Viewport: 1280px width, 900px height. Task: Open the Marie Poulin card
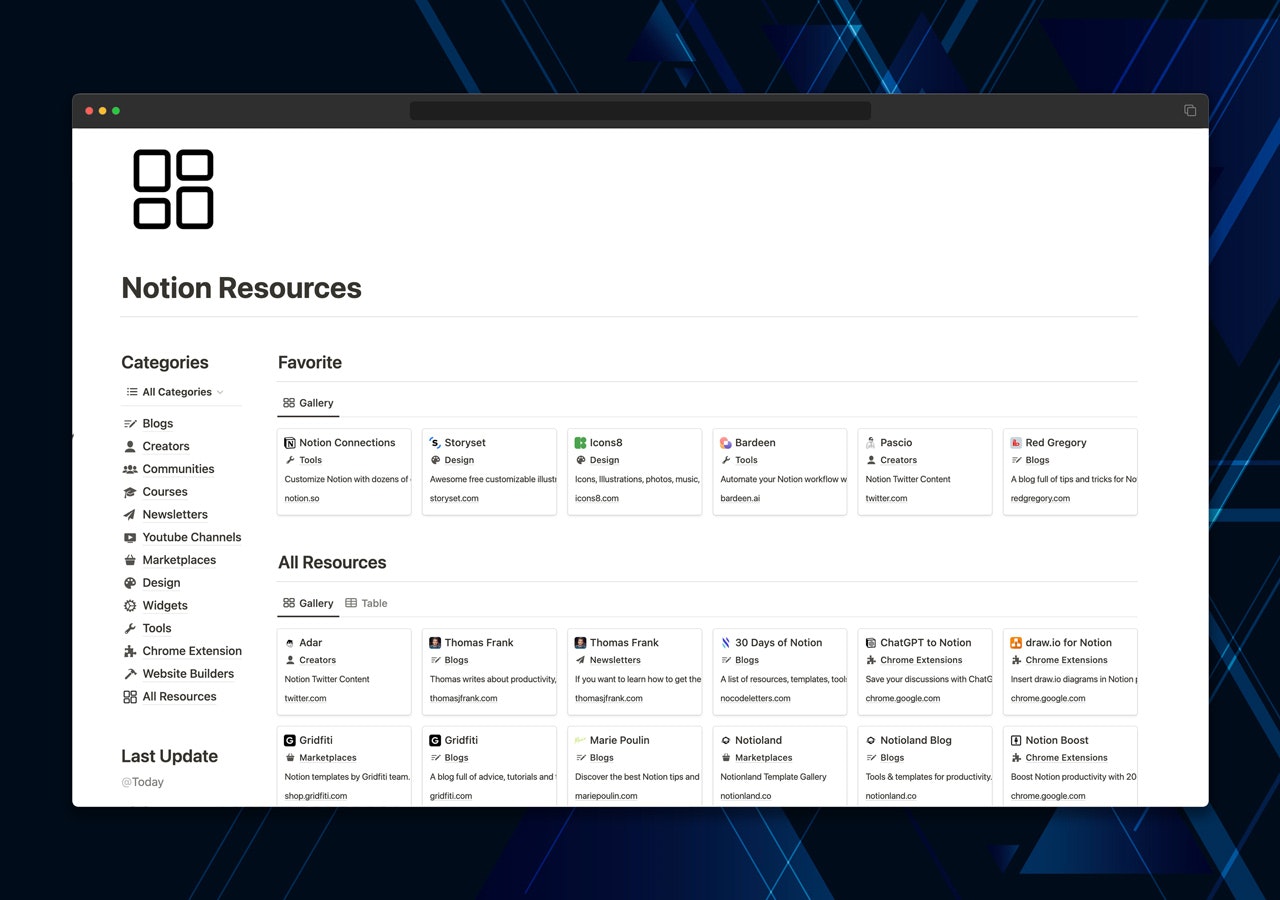point(635,766)
